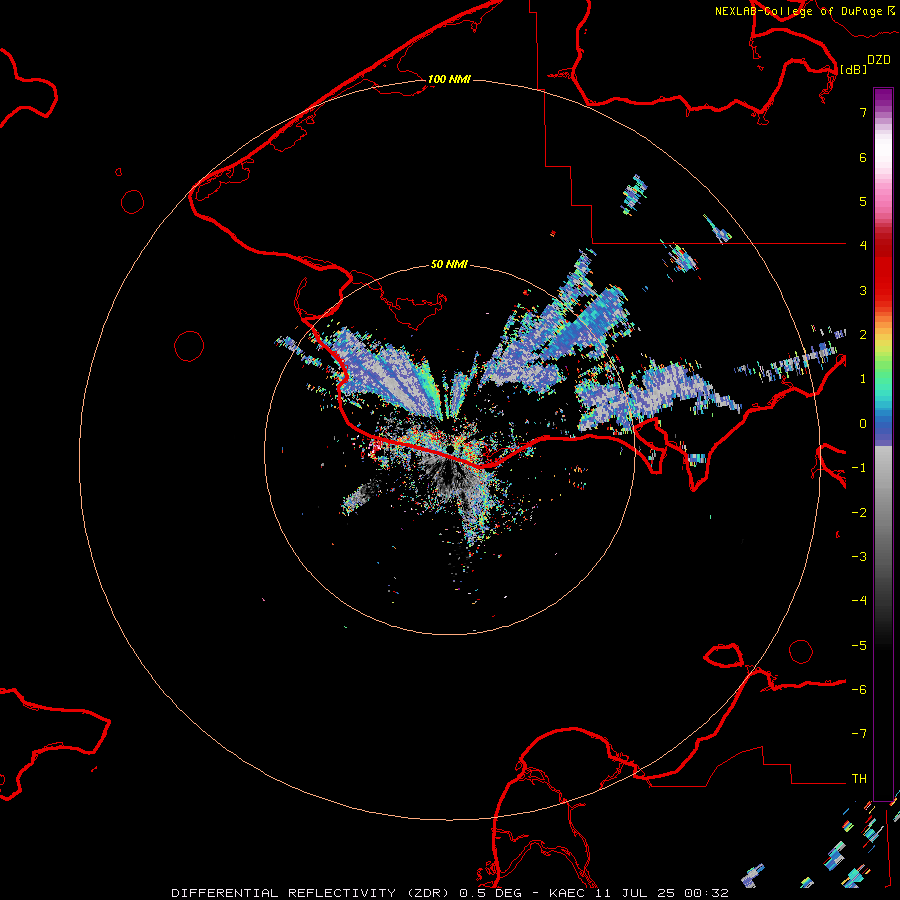
Task: Click the bottom caption DIFFERENTIAL REFLECTIVITY (ZDR)
Action: pyautogui.click(x=312, y=893)
